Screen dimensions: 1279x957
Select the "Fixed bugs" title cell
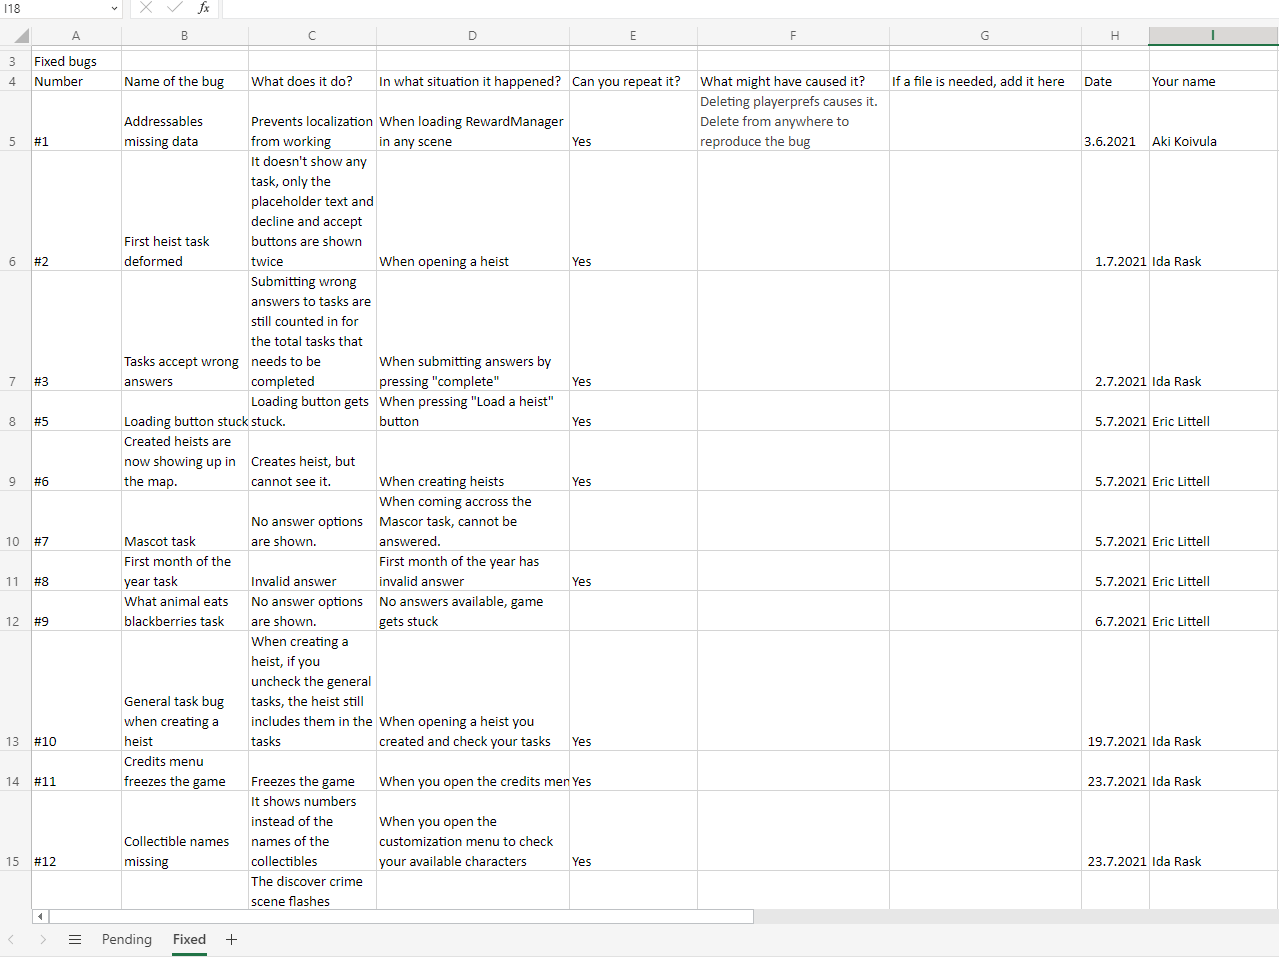[x=75, y=61]
